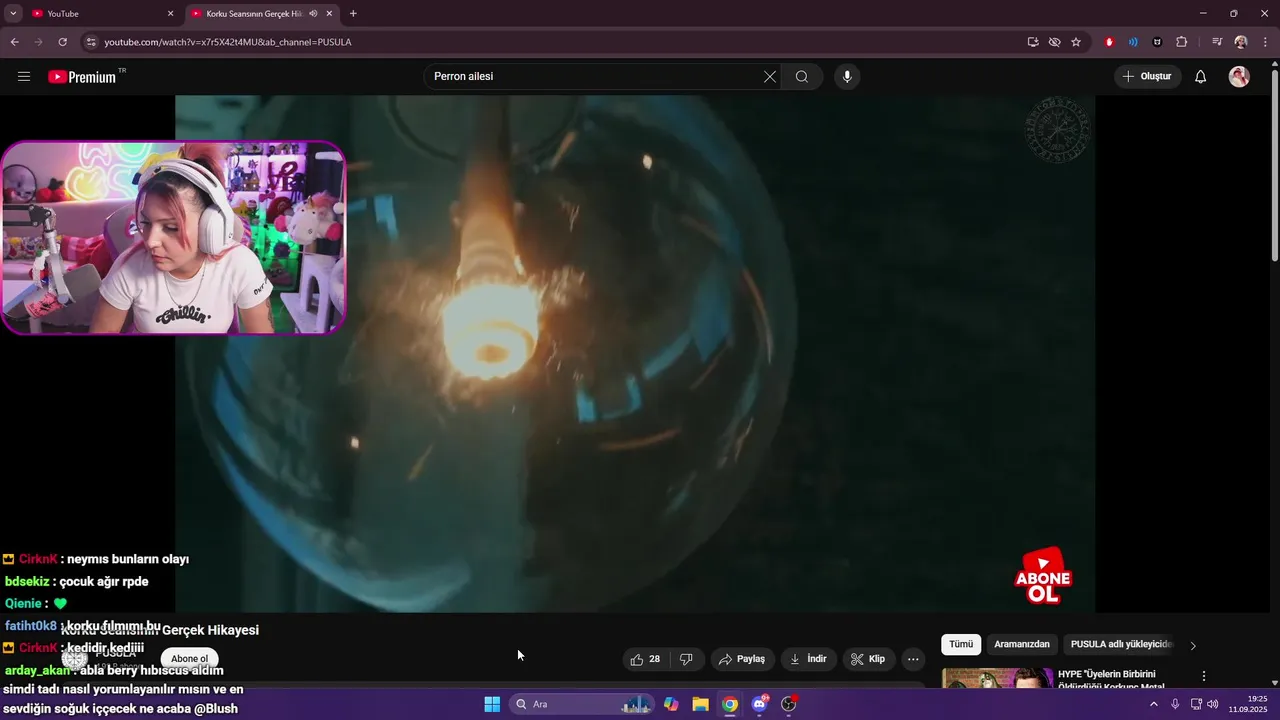The image size is (1280, 720).
Task: Open the Extensions puzzle menu
Action: point(1182,42)
